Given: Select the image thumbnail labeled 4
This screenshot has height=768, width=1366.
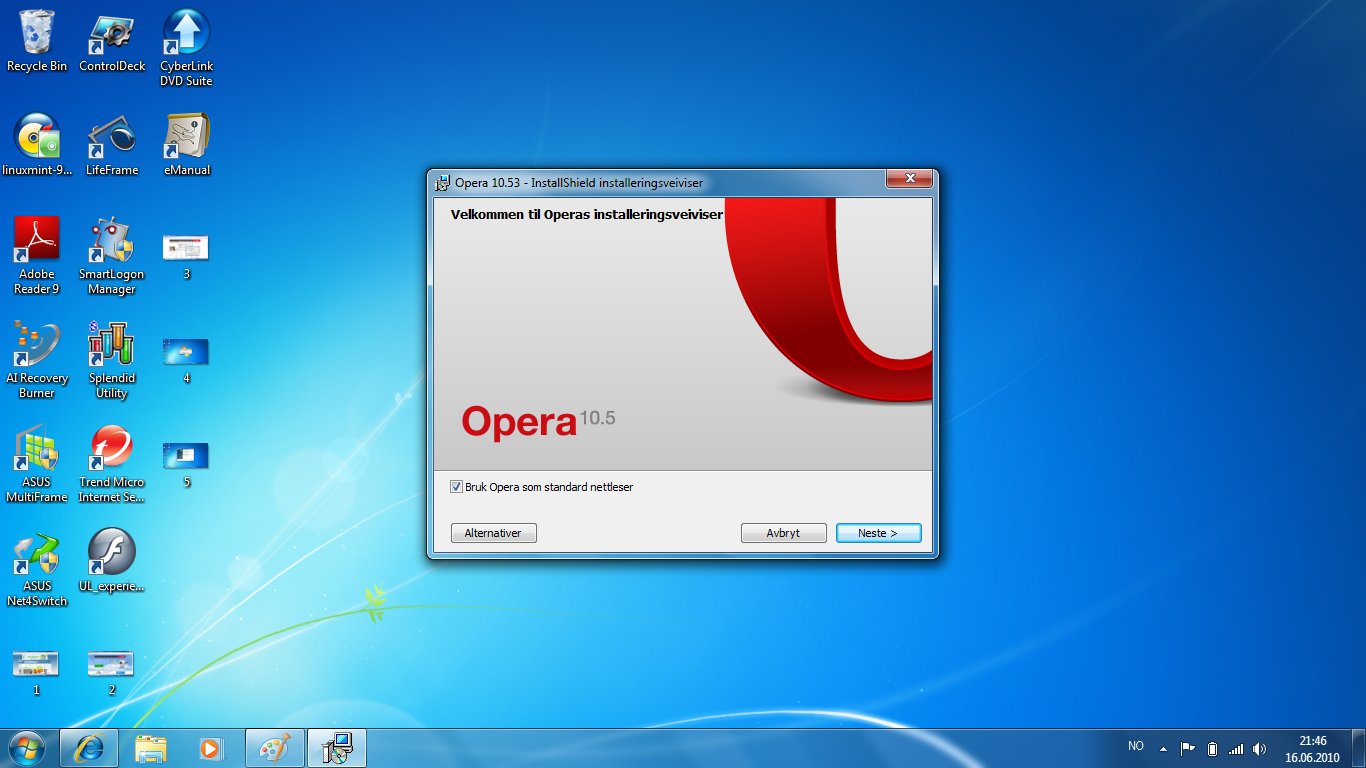Looking at the screenshot, I should 186,360.
